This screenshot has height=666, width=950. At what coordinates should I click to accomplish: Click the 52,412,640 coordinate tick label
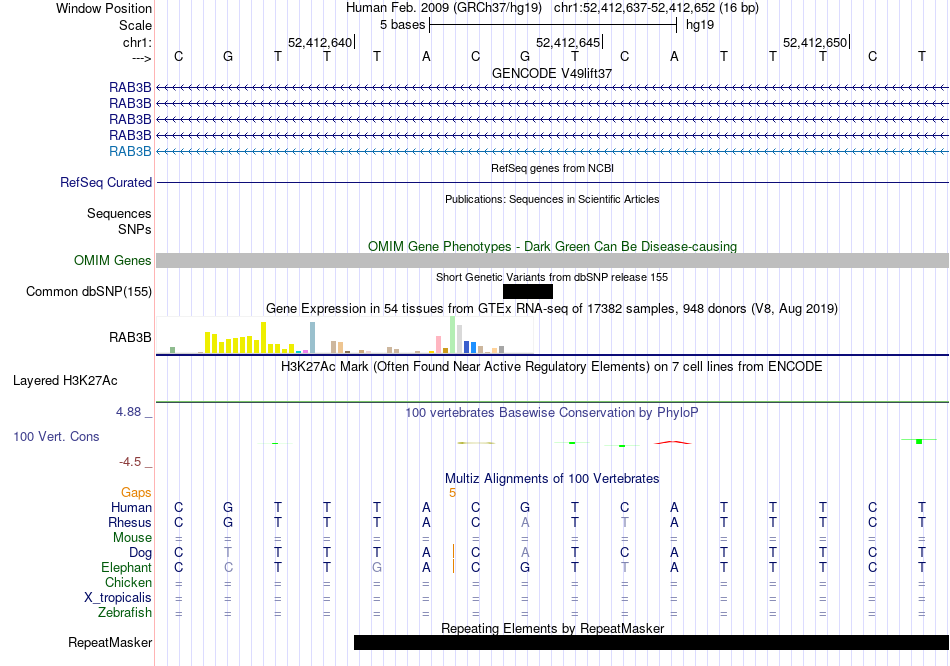click(x=319, y=42)
